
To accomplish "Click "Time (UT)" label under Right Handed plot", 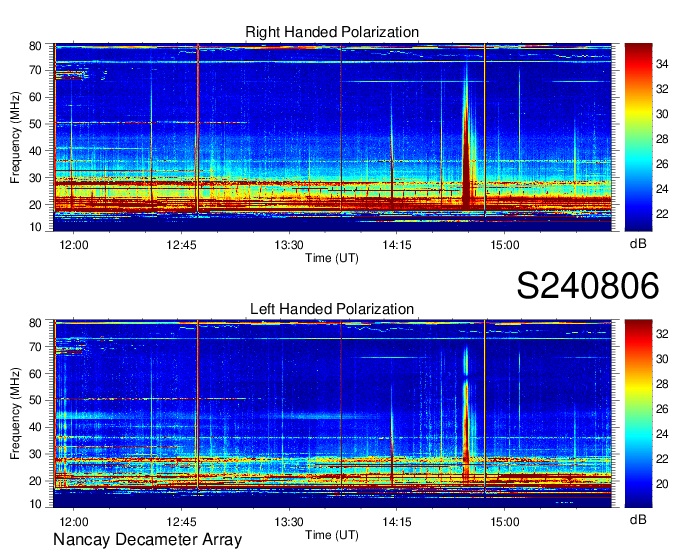I will click(332, 258).
